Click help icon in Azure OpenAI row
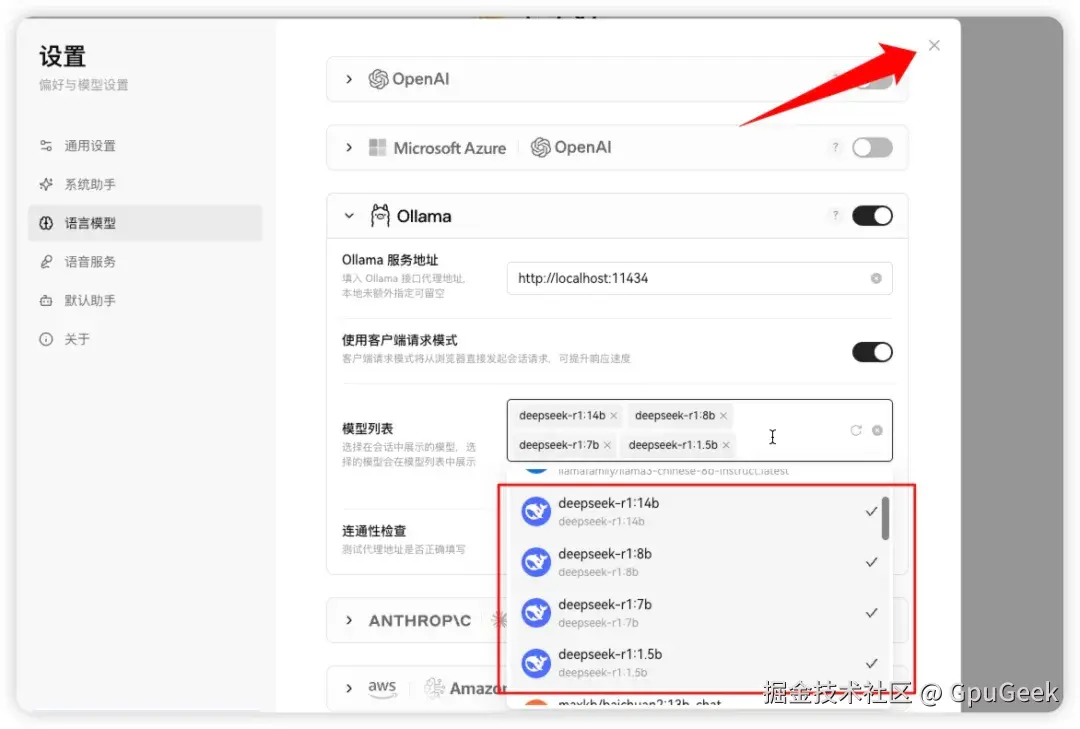 835,147
